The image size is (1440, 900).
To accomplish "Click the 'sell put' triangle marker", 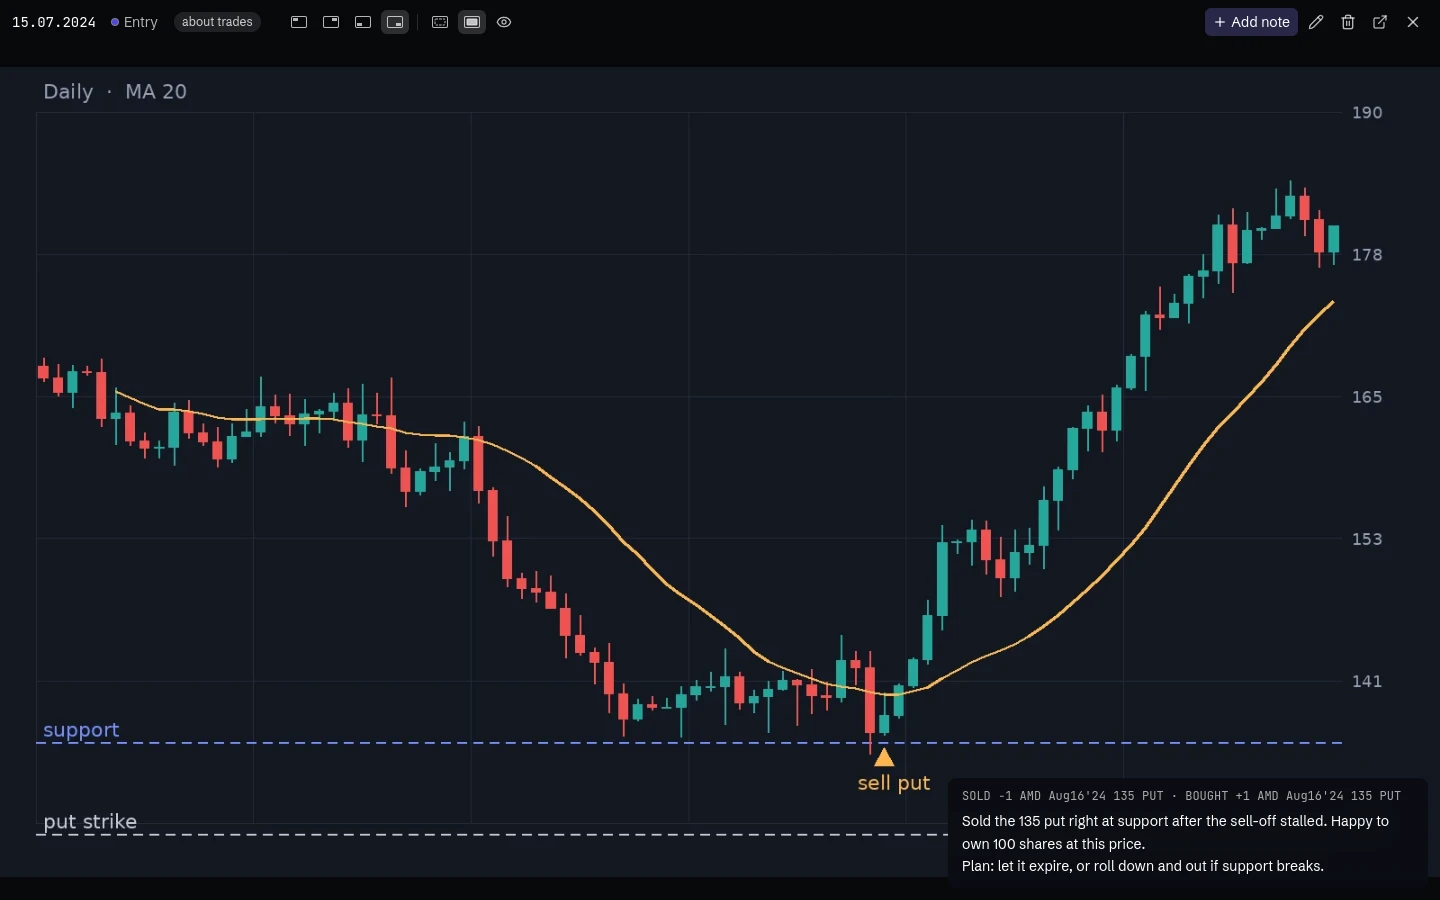I will (x=884, y=758).
